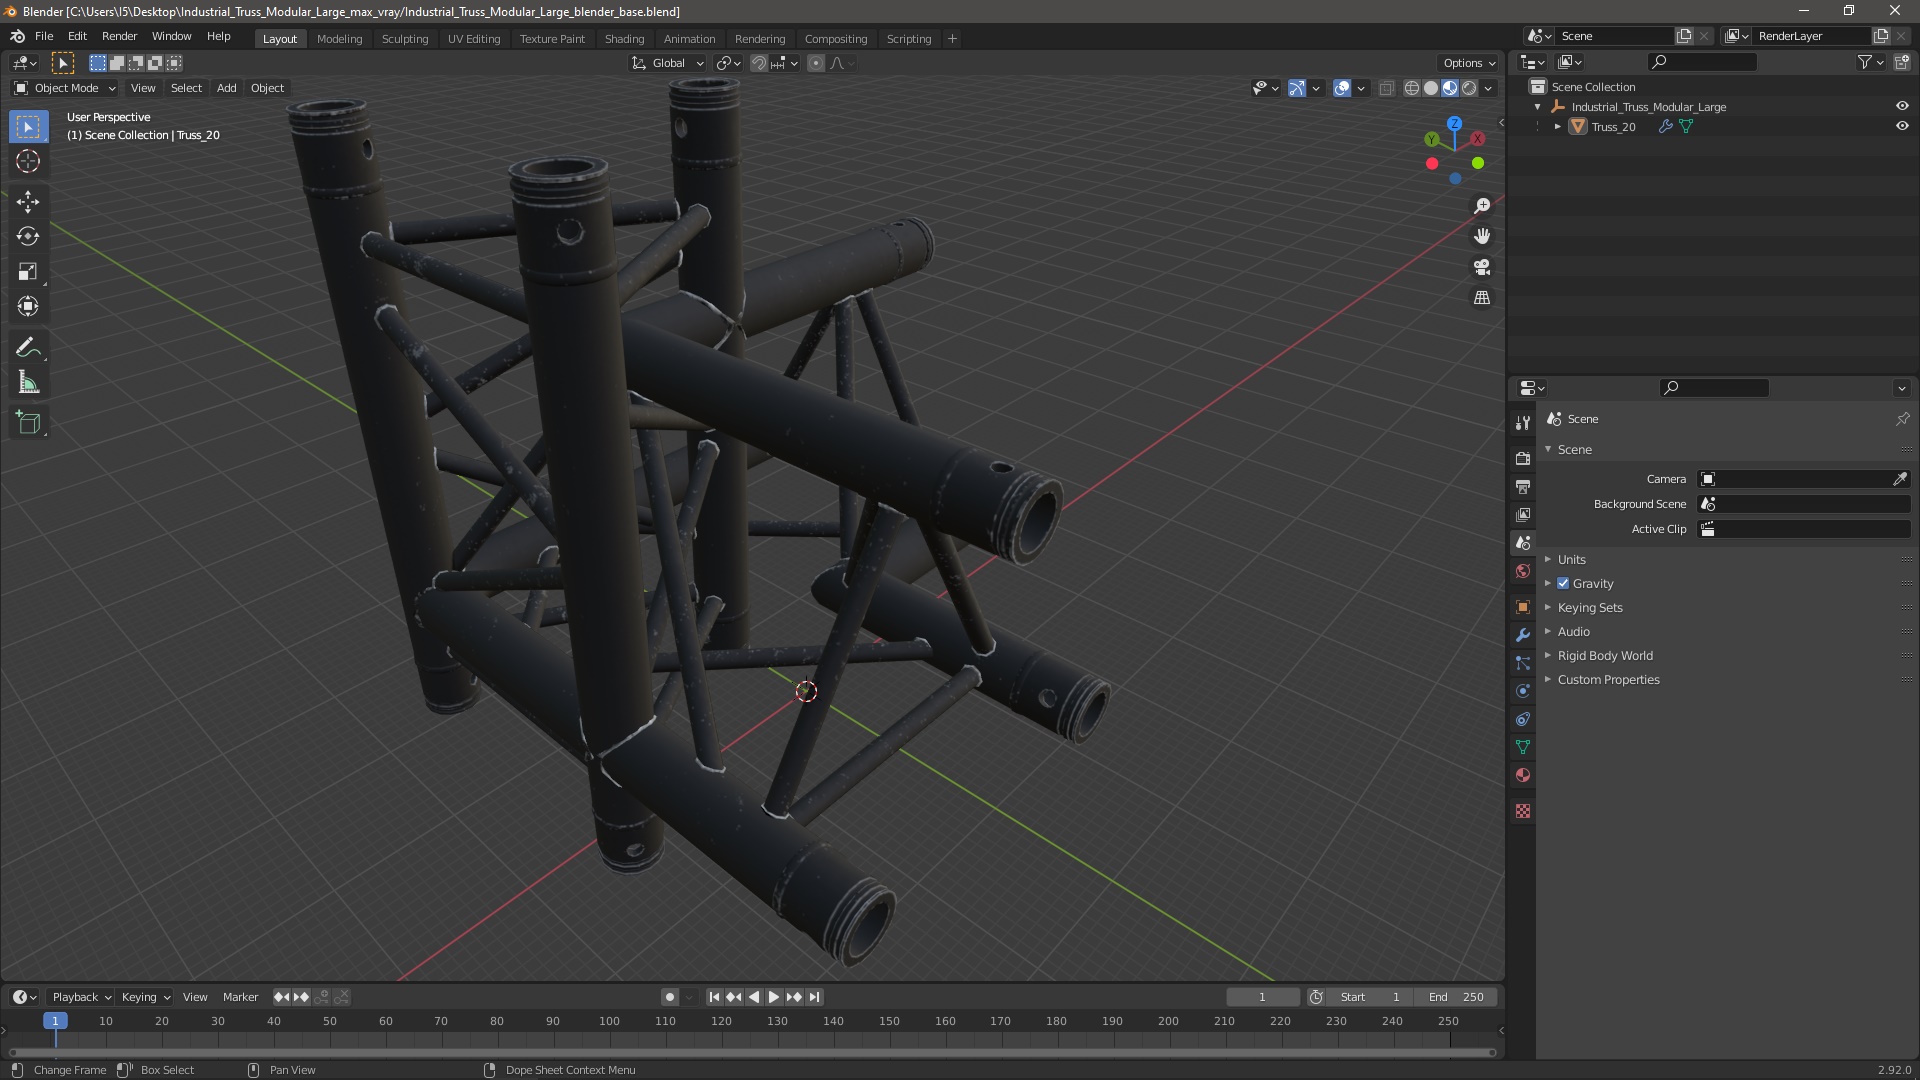
Task: Open Modifier Properties wrench tab
Action: [x=1523, y=635]
